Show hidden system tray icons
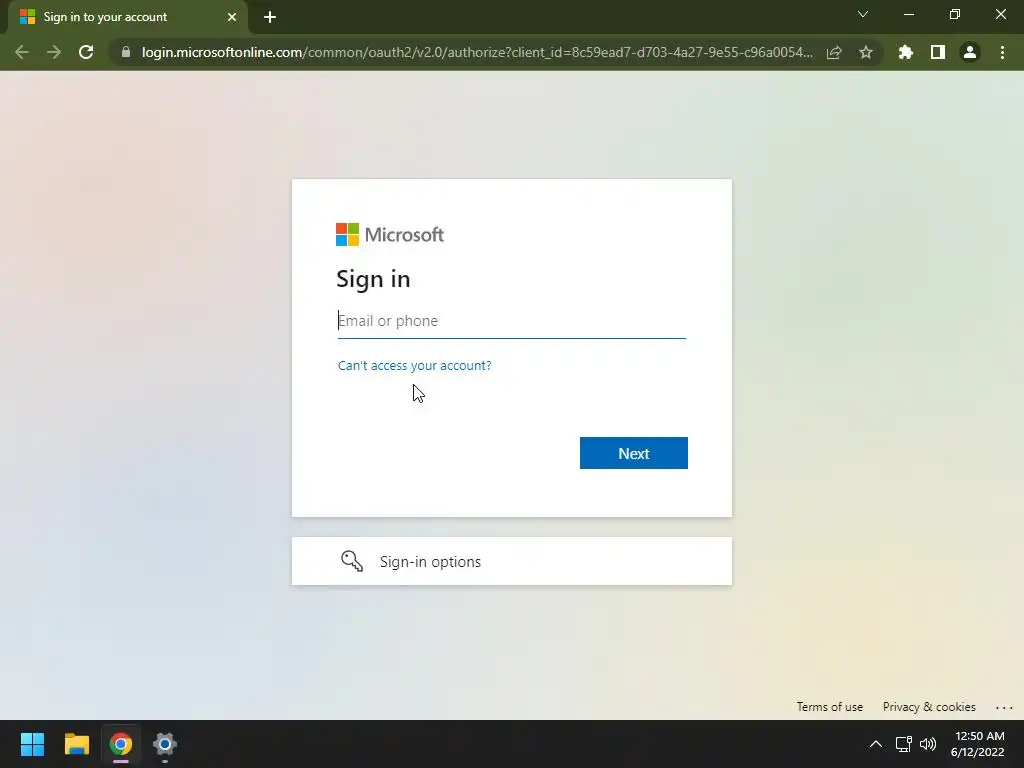Image resolution: width=1024 pixels, height=768 pixels. 876,744
